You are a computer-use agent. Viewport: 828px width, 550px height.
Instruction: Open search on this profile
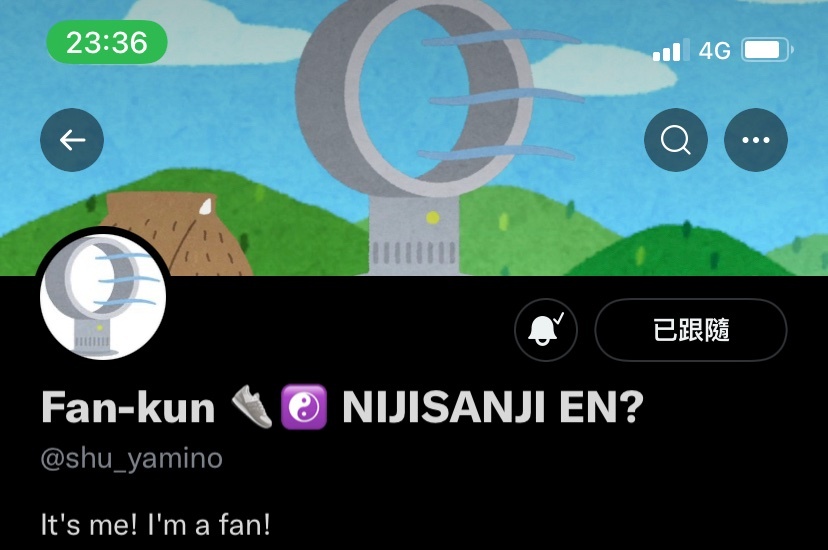click(x=675, y=140)
